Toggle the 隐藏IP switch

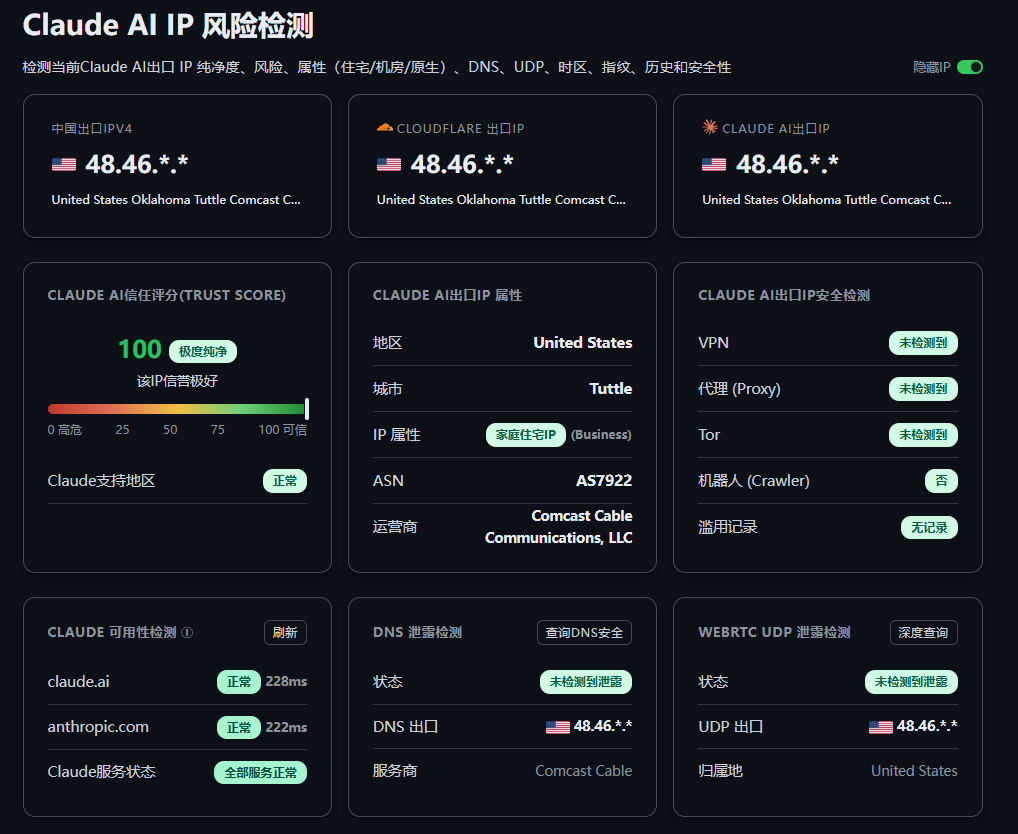pos(969,67)
